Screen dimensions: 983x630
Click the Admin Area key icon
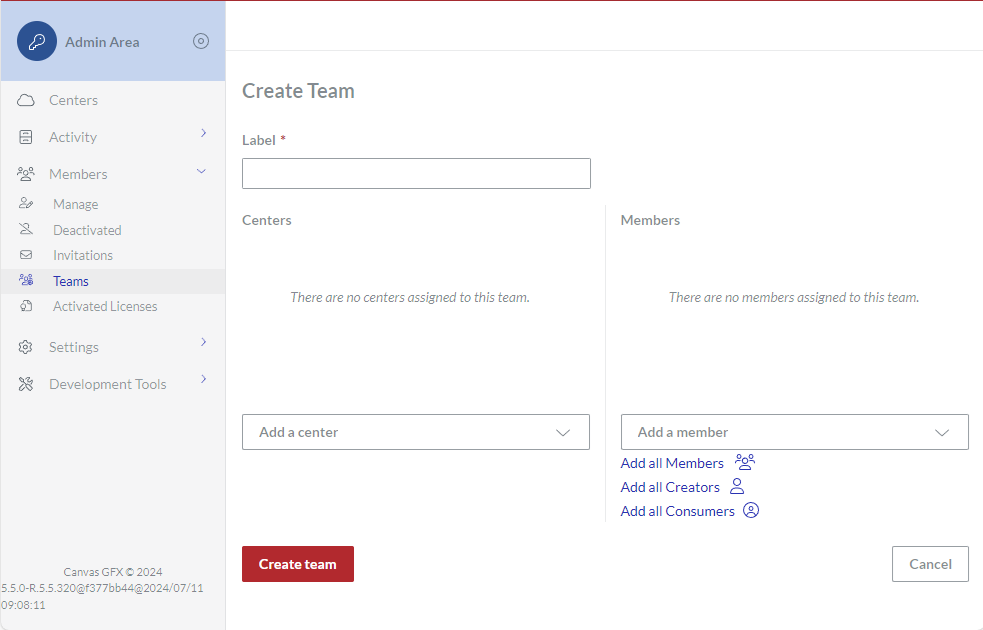tap(36, 41)
